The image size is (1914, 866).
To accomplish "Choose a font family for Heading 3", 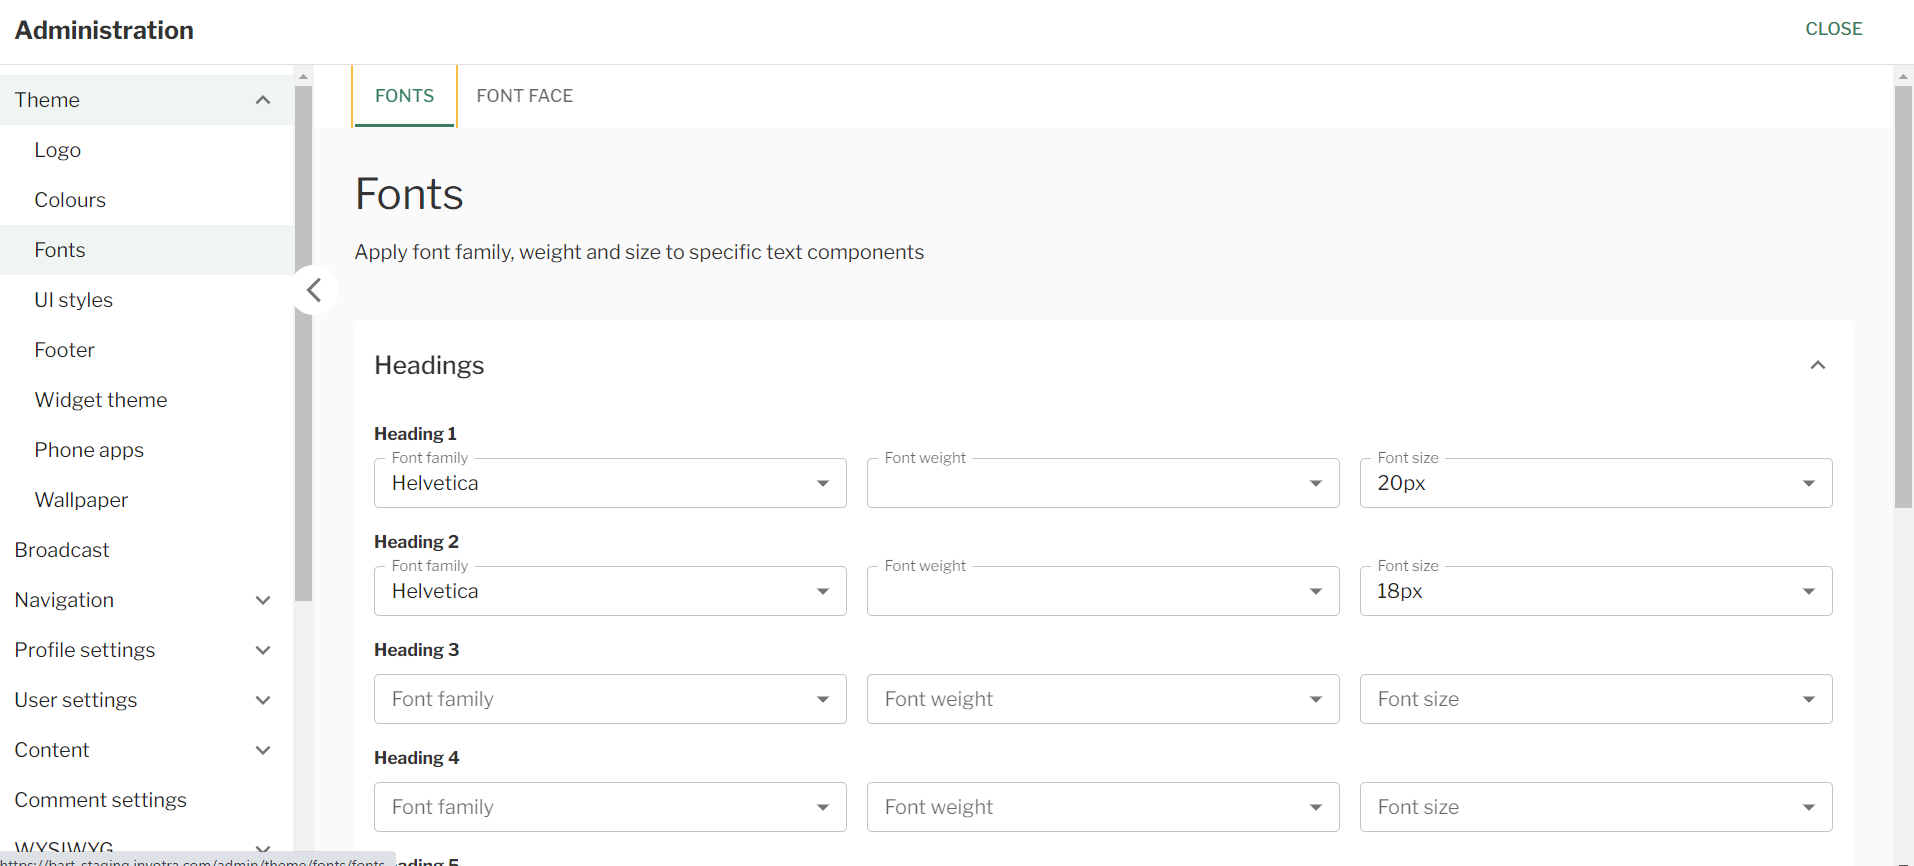I will click(609, 700).
